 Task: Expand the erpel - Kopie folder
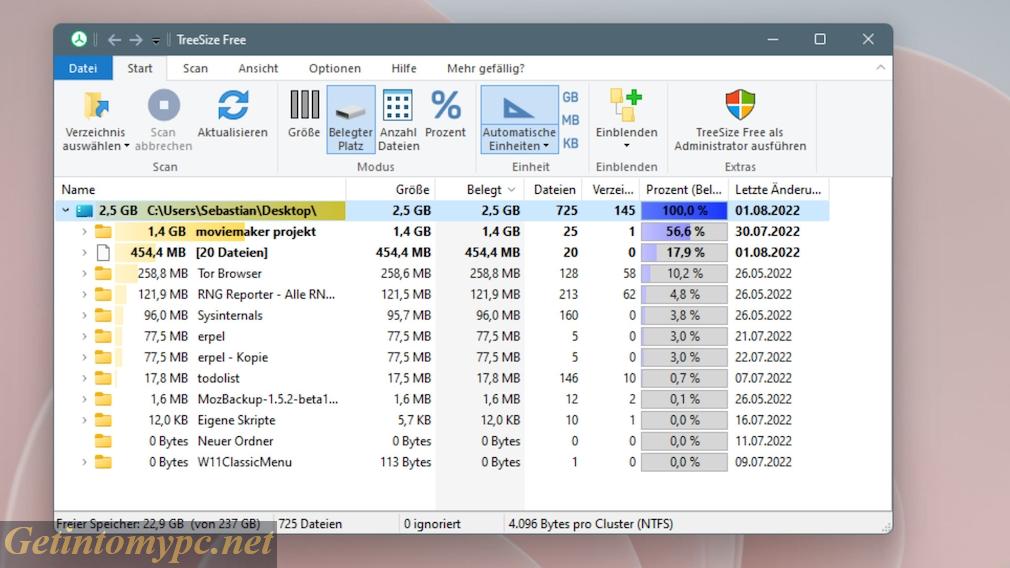point(84,357)
